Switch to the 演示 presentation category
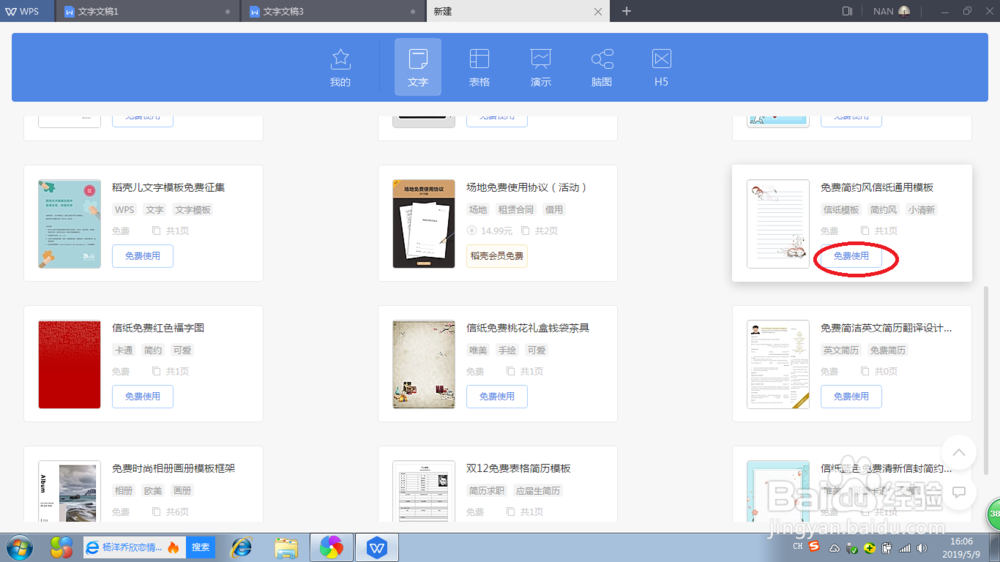 (x=540, y=68)
